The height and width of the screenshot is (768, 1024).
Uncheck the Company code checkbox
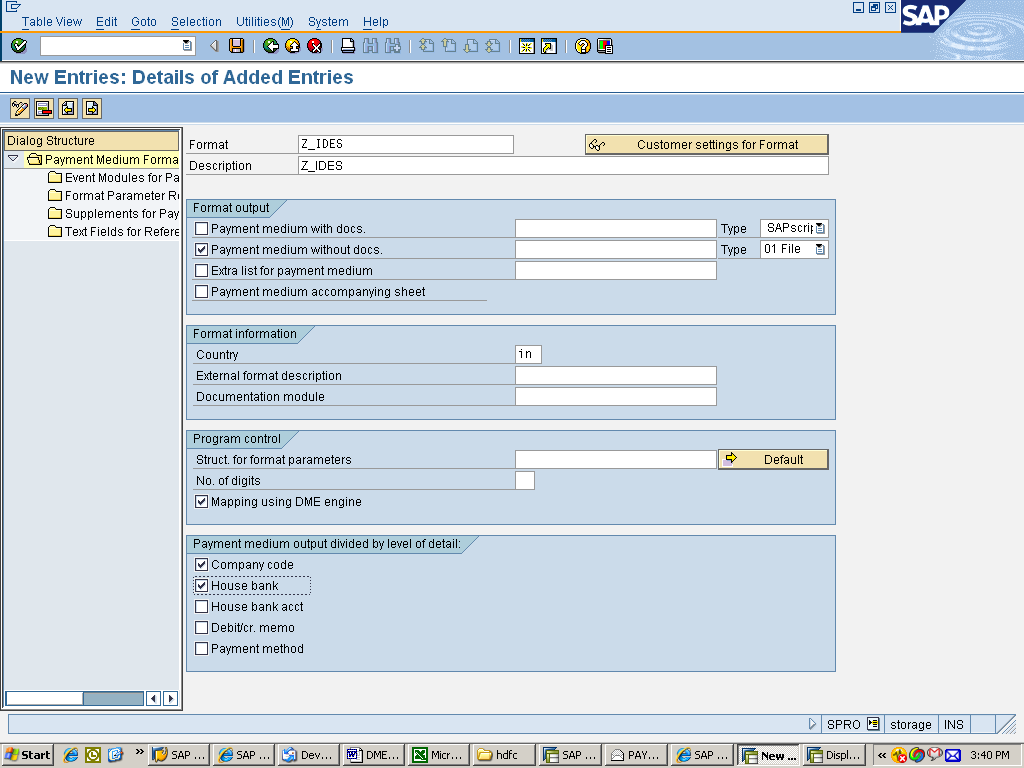tap(202, 564)
